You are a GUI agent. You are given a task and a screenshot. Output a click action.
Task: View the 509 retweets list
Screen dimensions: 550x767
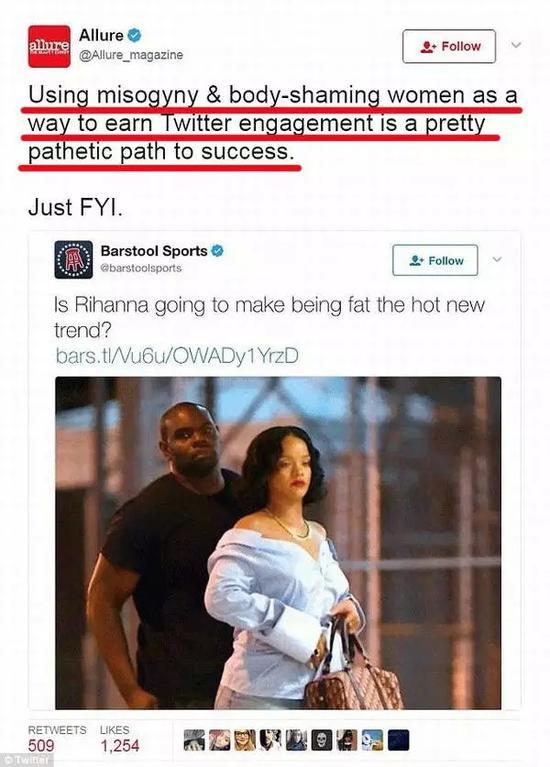[57, 738]
